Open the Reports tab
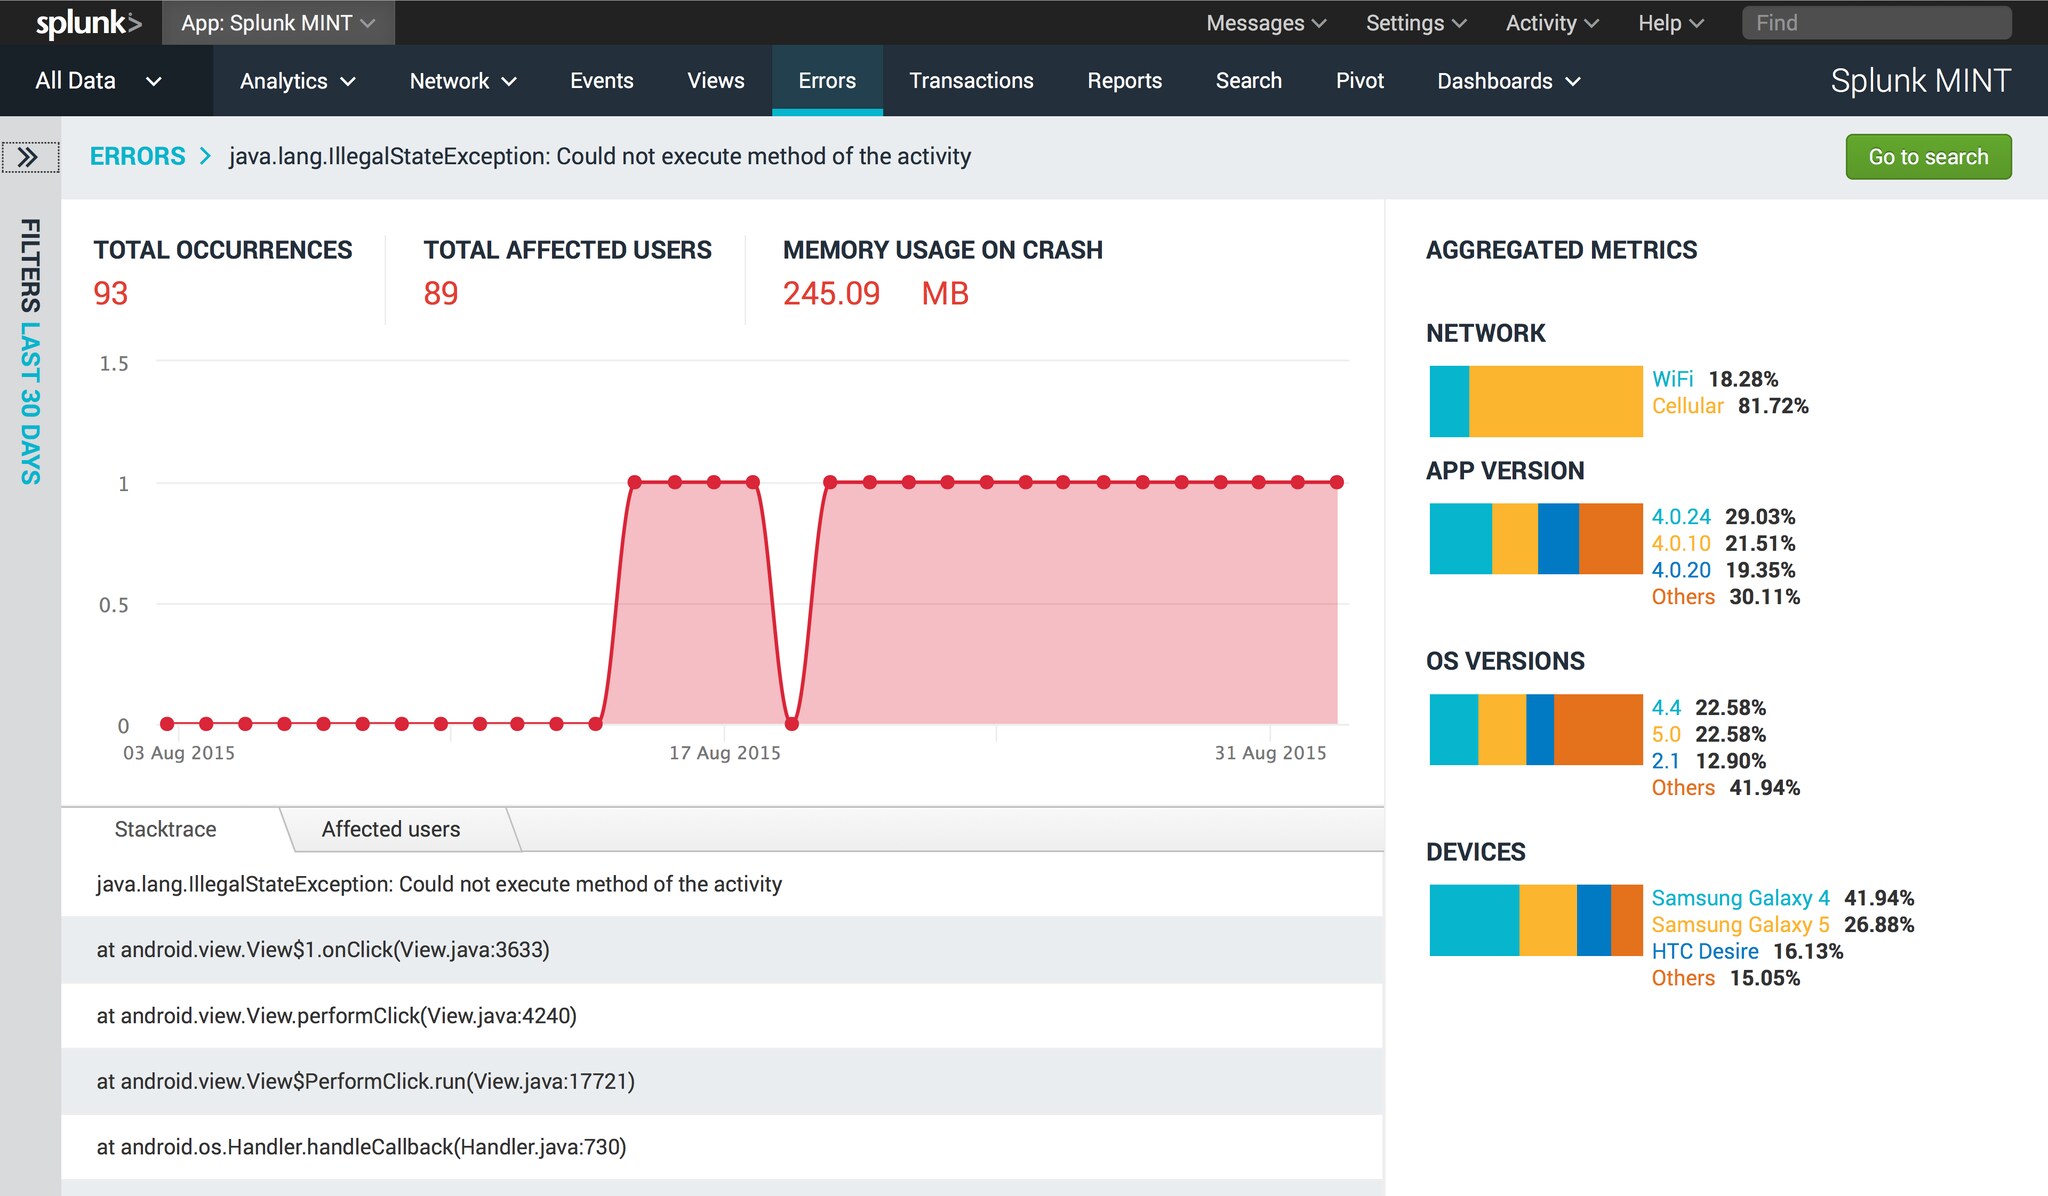 [1125, 81]
